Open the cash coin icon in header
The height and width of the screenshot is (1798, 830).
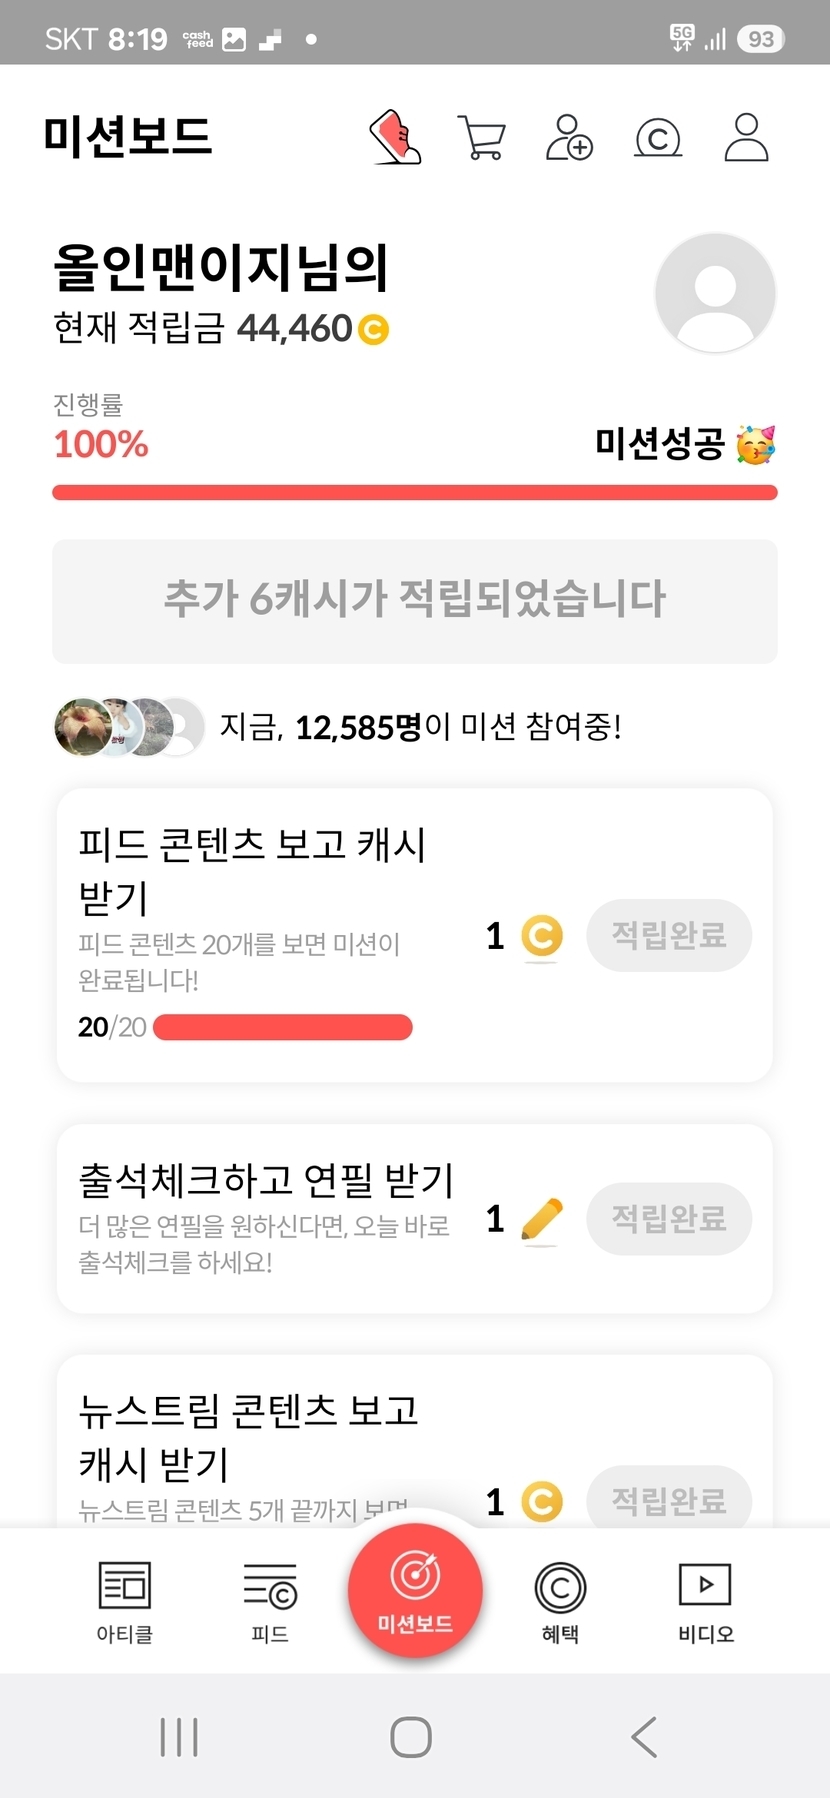coord(658,138)
